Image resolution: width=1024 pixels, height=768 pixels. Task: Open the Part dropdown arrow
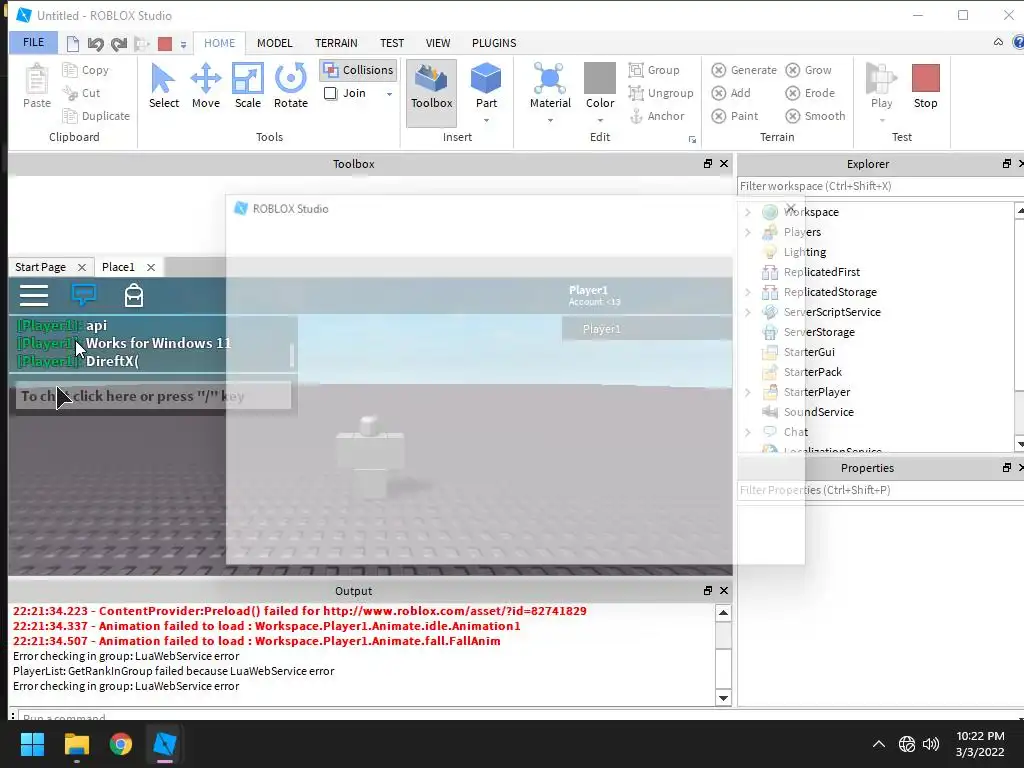click(487, 120)
